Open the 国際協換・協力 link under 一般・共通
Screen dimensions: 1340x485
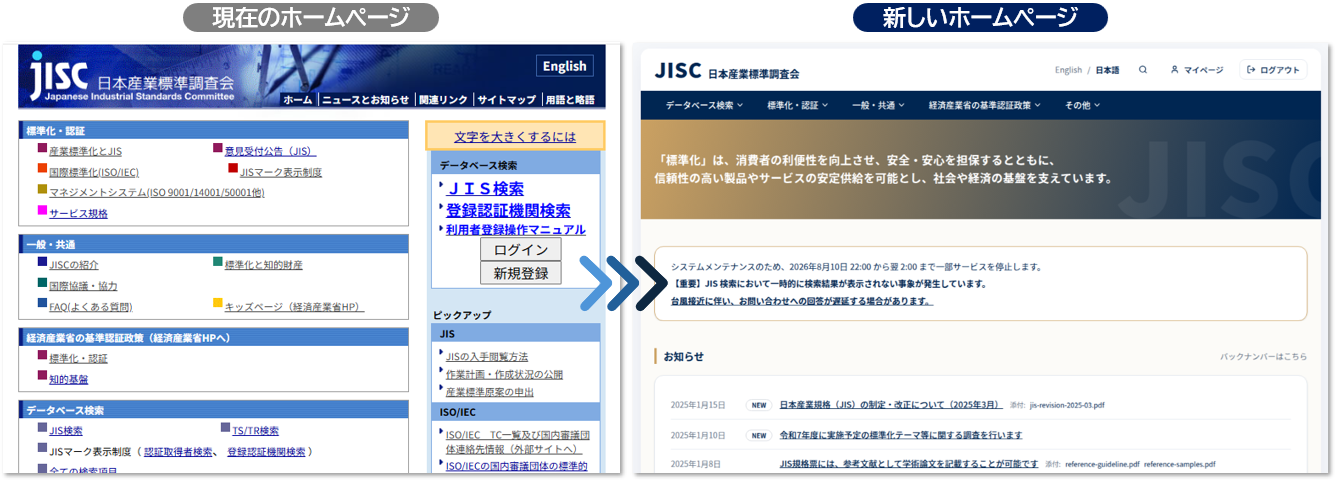[83, 286]
